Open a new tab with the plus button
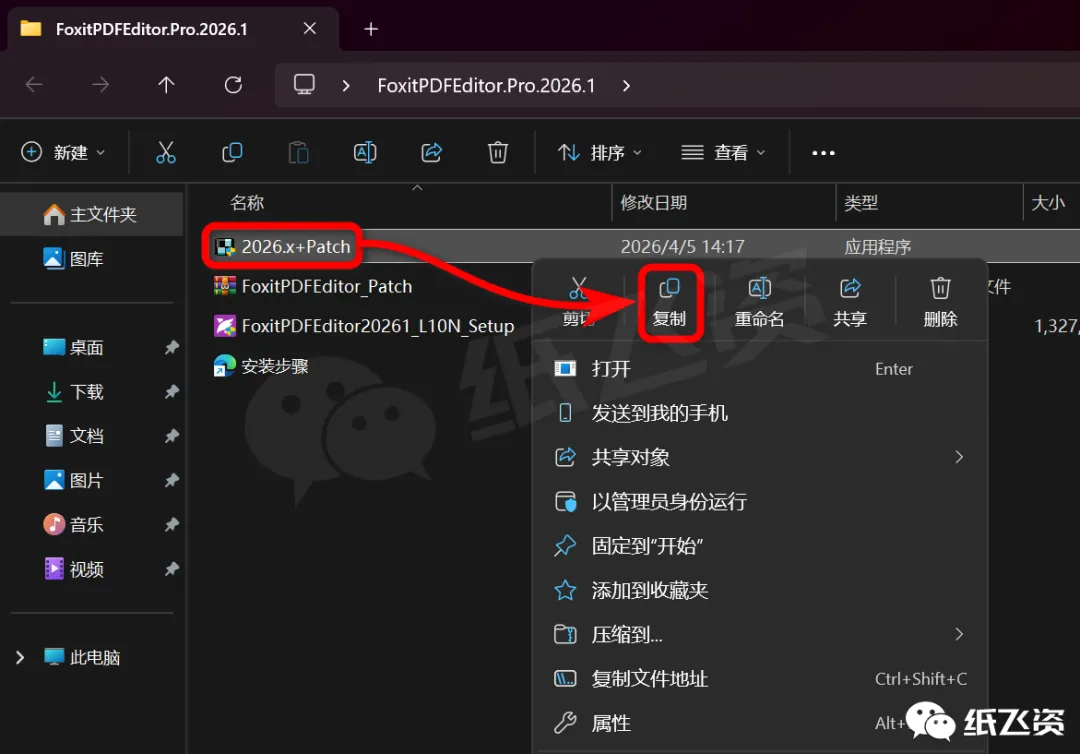The image size is (1080, 754). coord(371,29)
